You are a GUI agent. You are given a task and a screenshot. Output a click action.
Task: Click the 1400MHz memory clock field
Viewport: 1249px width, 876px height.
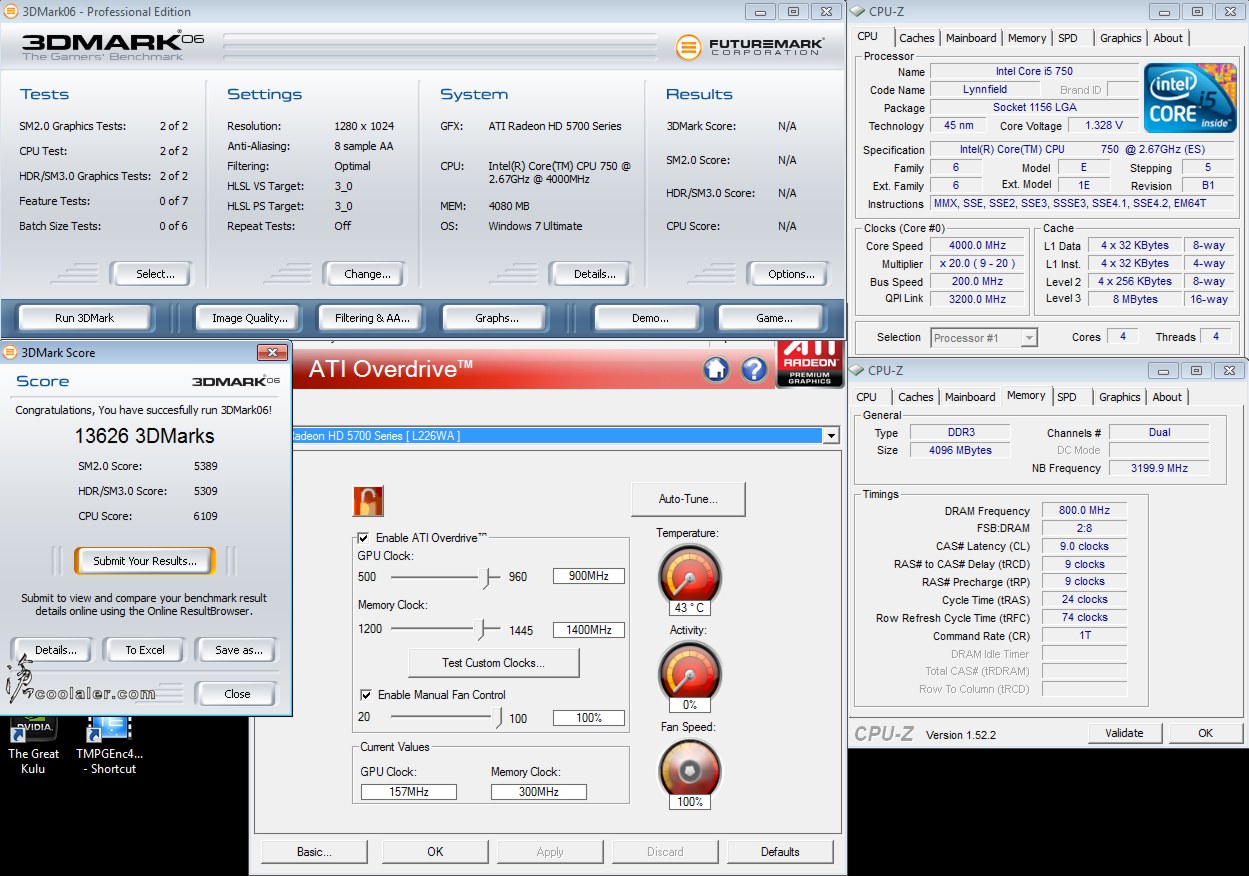(x=589, y=630)
